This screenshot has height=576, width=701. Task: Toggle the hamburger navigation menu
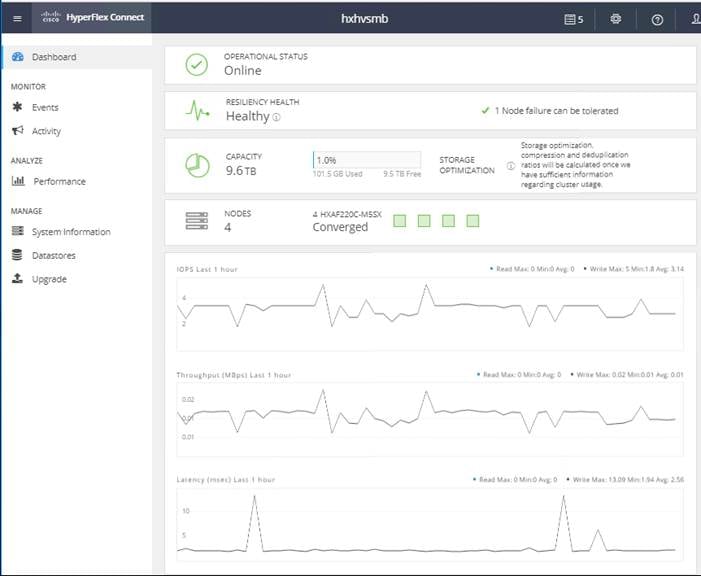[17, 18]
